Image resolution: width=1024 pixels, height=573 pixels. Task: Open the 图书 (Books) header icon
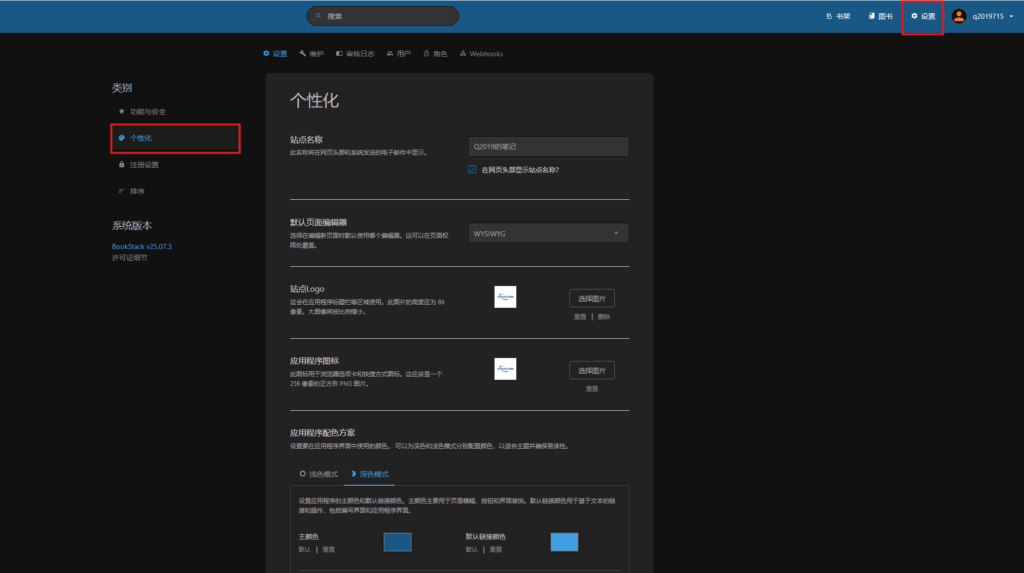point(871,16)
